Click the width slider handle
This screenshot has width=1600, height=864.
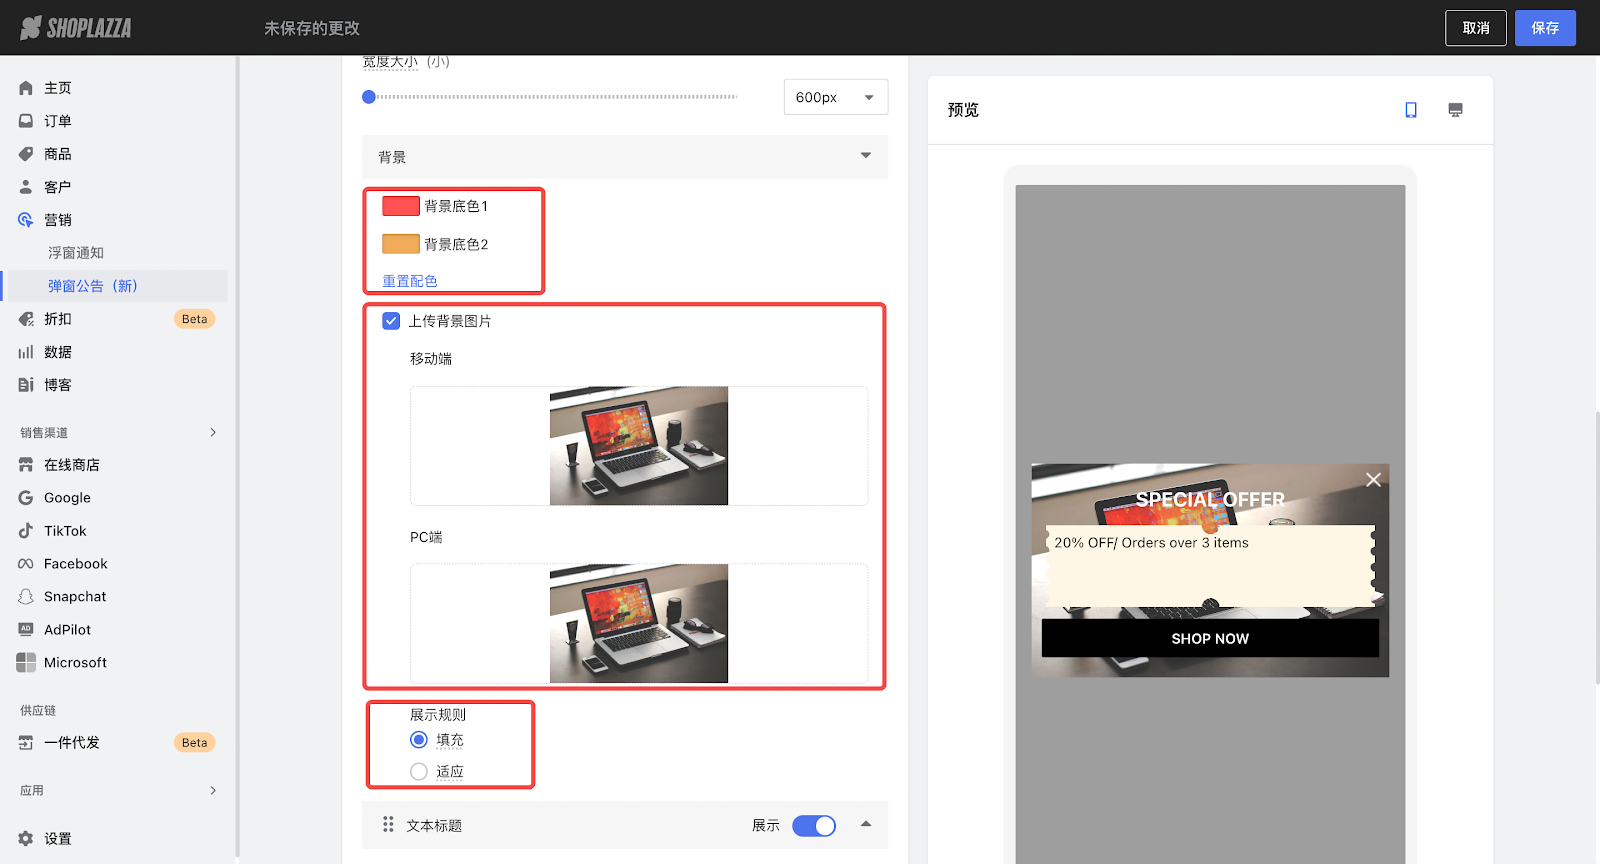tap(369, 97)
